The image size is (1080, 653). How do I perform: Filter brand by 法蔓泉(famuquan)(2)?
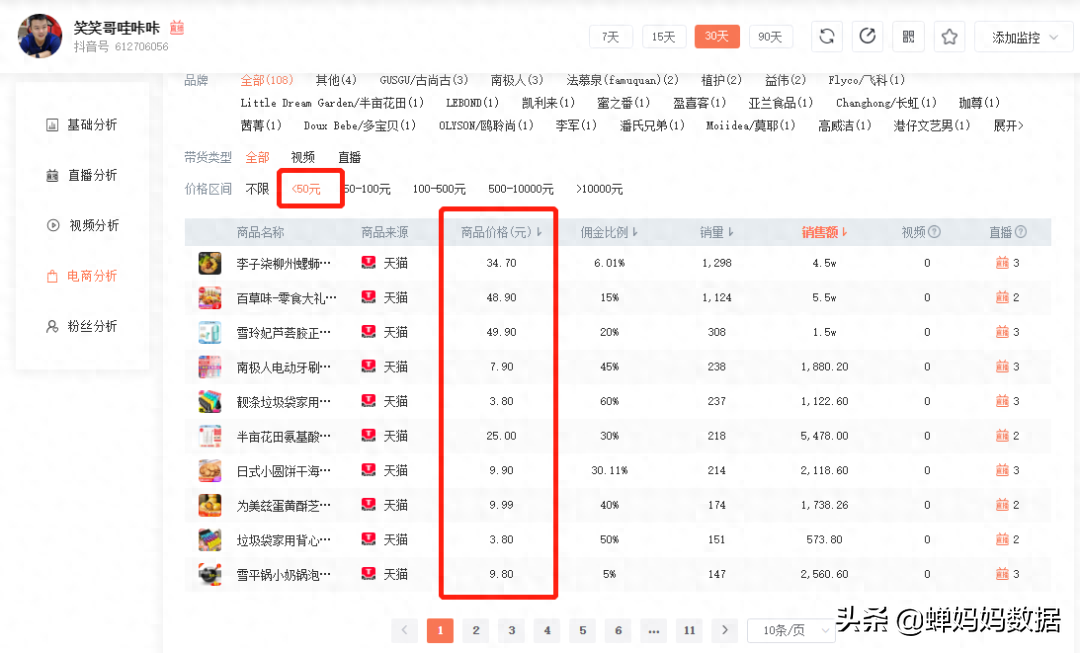[623, 80]
